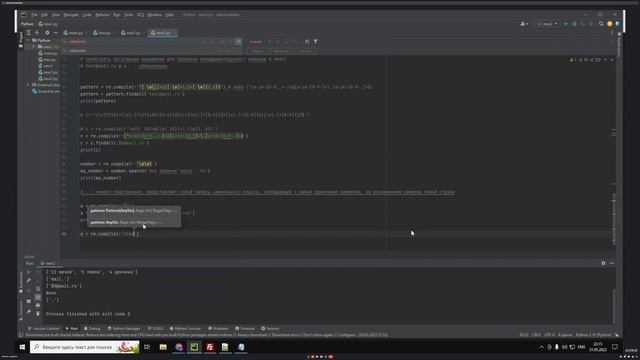Image resolution: width=640 pixels, height=360 pixels.
Task: Click the Python interpreter status bar entry
Action: point(593,335)
